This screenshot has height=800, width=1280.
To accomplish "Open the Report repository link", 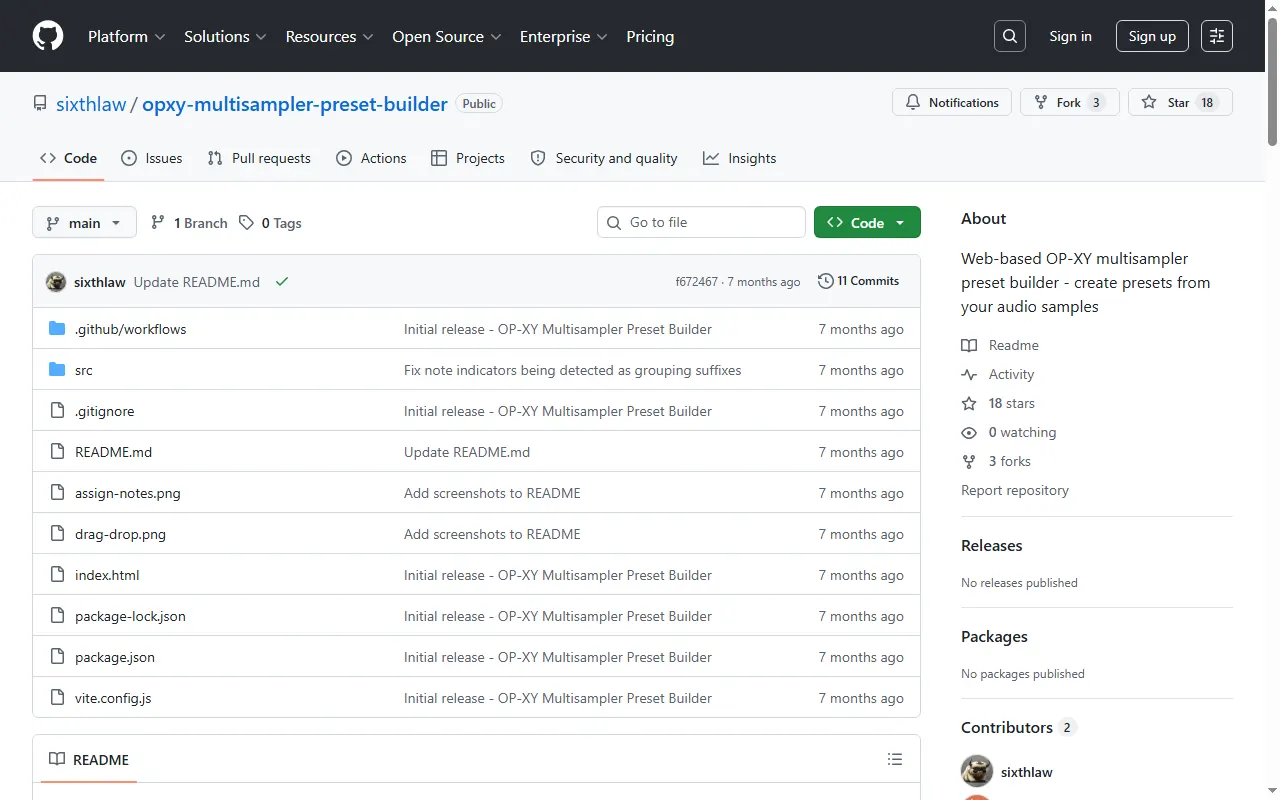I will click(1015, 490).
